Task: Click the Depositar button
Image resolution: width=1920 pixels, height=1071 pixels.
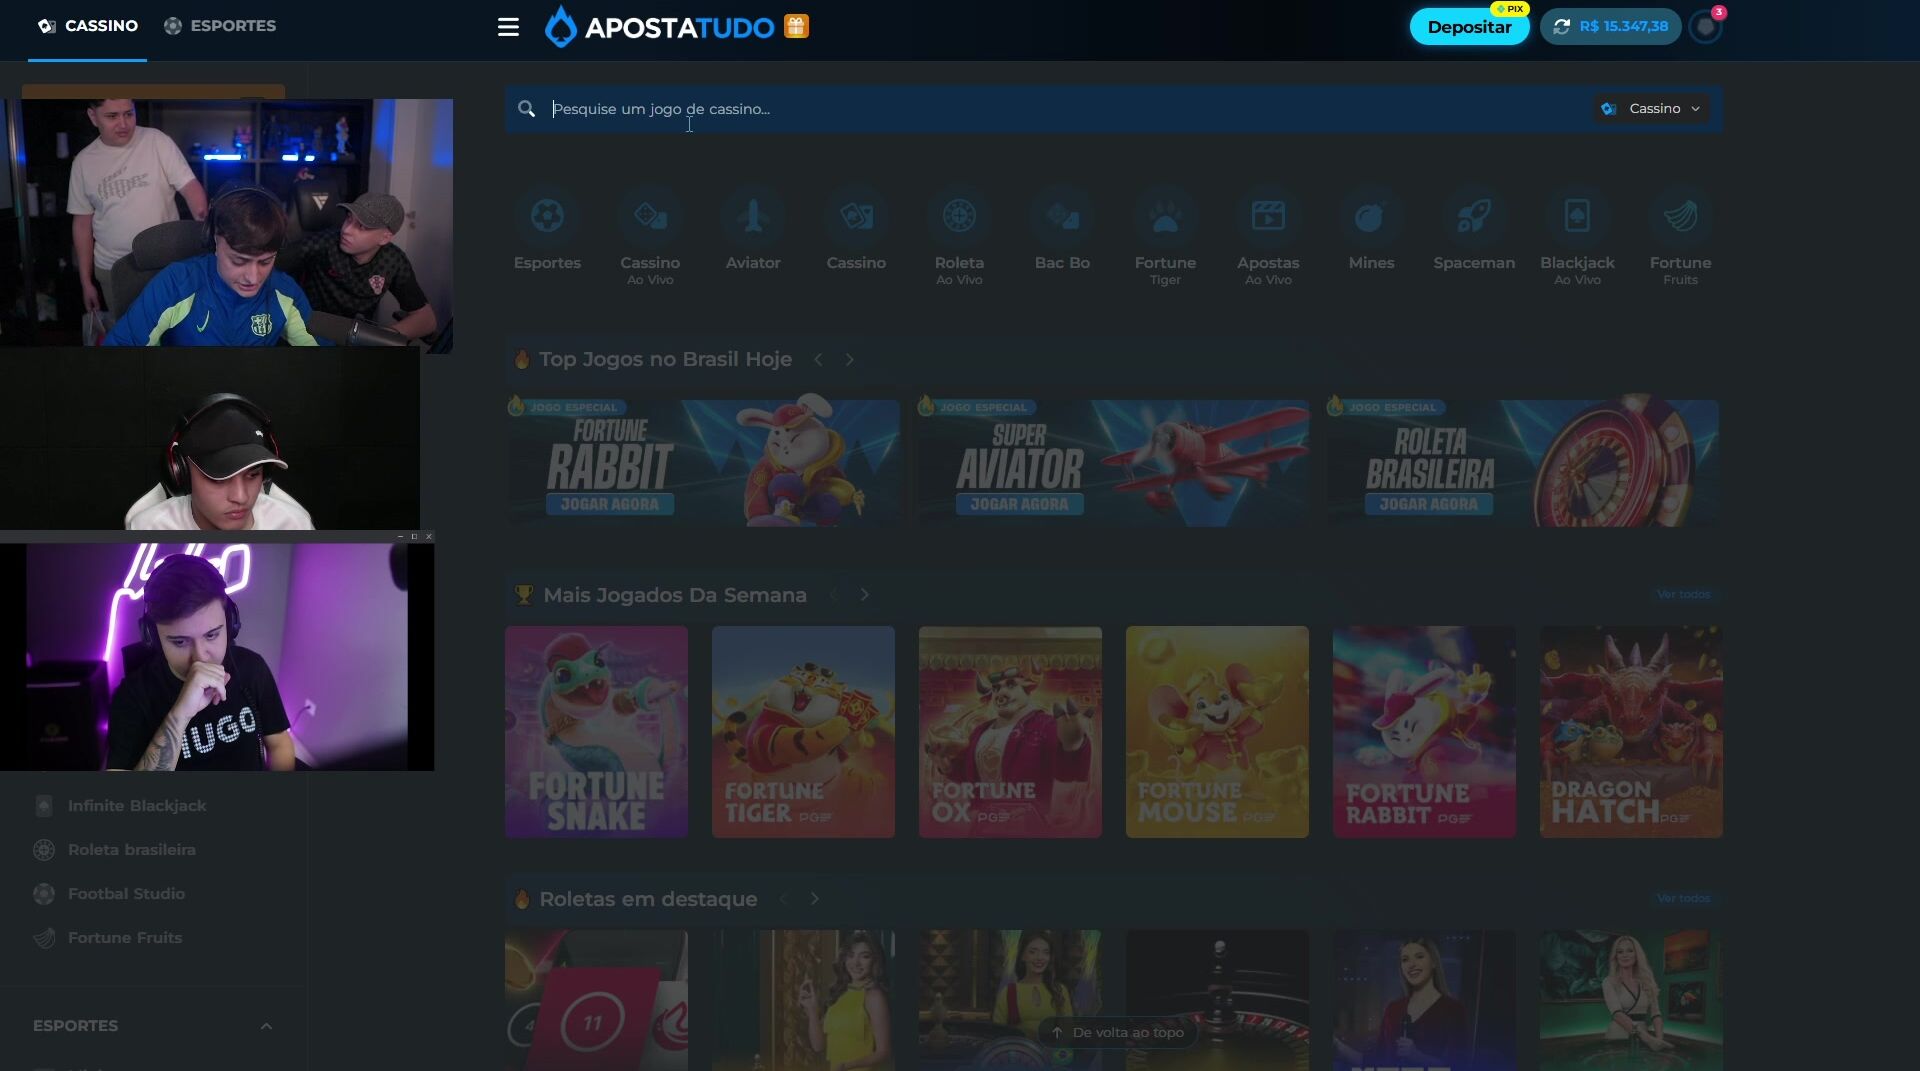Action: coord(1469,27)
